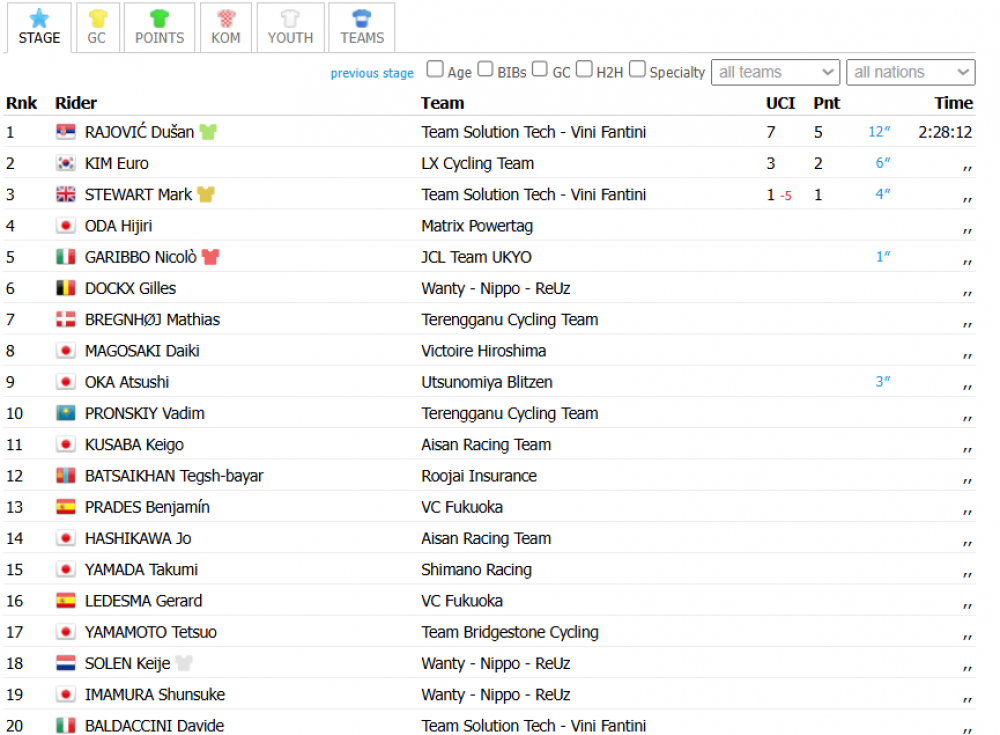Screen dimensions: 1000x735
Task: Click the Japanese flag beside IMAMURA Shunsuke
Action: pos(66,695)
